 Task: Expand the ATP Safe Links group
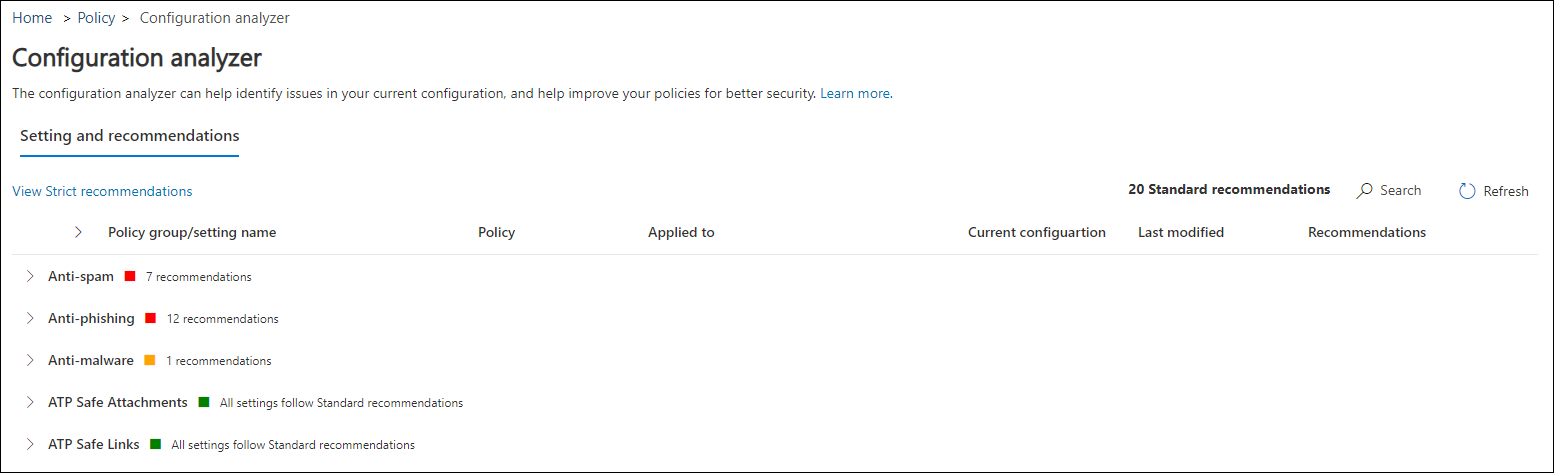[29, 444]
